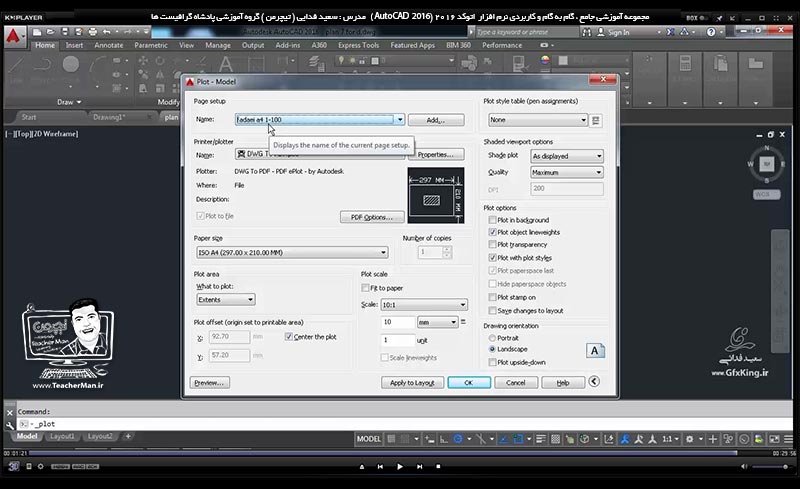Viewport: 800px width, 489px height.
Task: Add new layout with plus tab icon
Action: click(x=128, y=436)
